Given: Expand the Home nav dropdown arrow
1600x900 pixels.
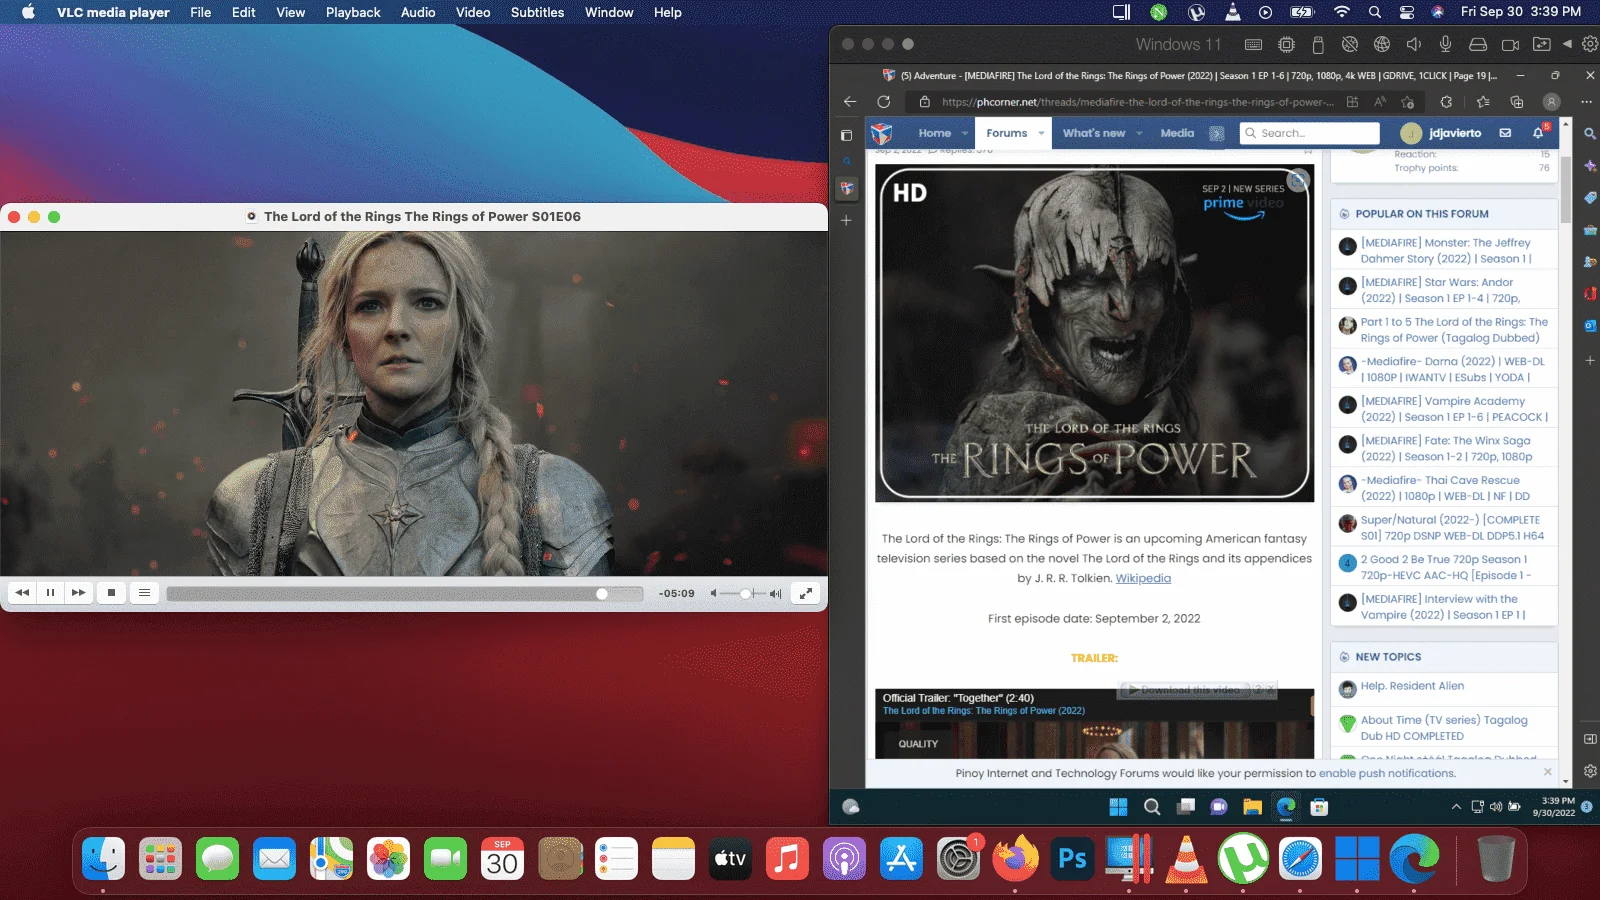Looking at the screenshot, I should pyautogui.click(x=965, y=133).
